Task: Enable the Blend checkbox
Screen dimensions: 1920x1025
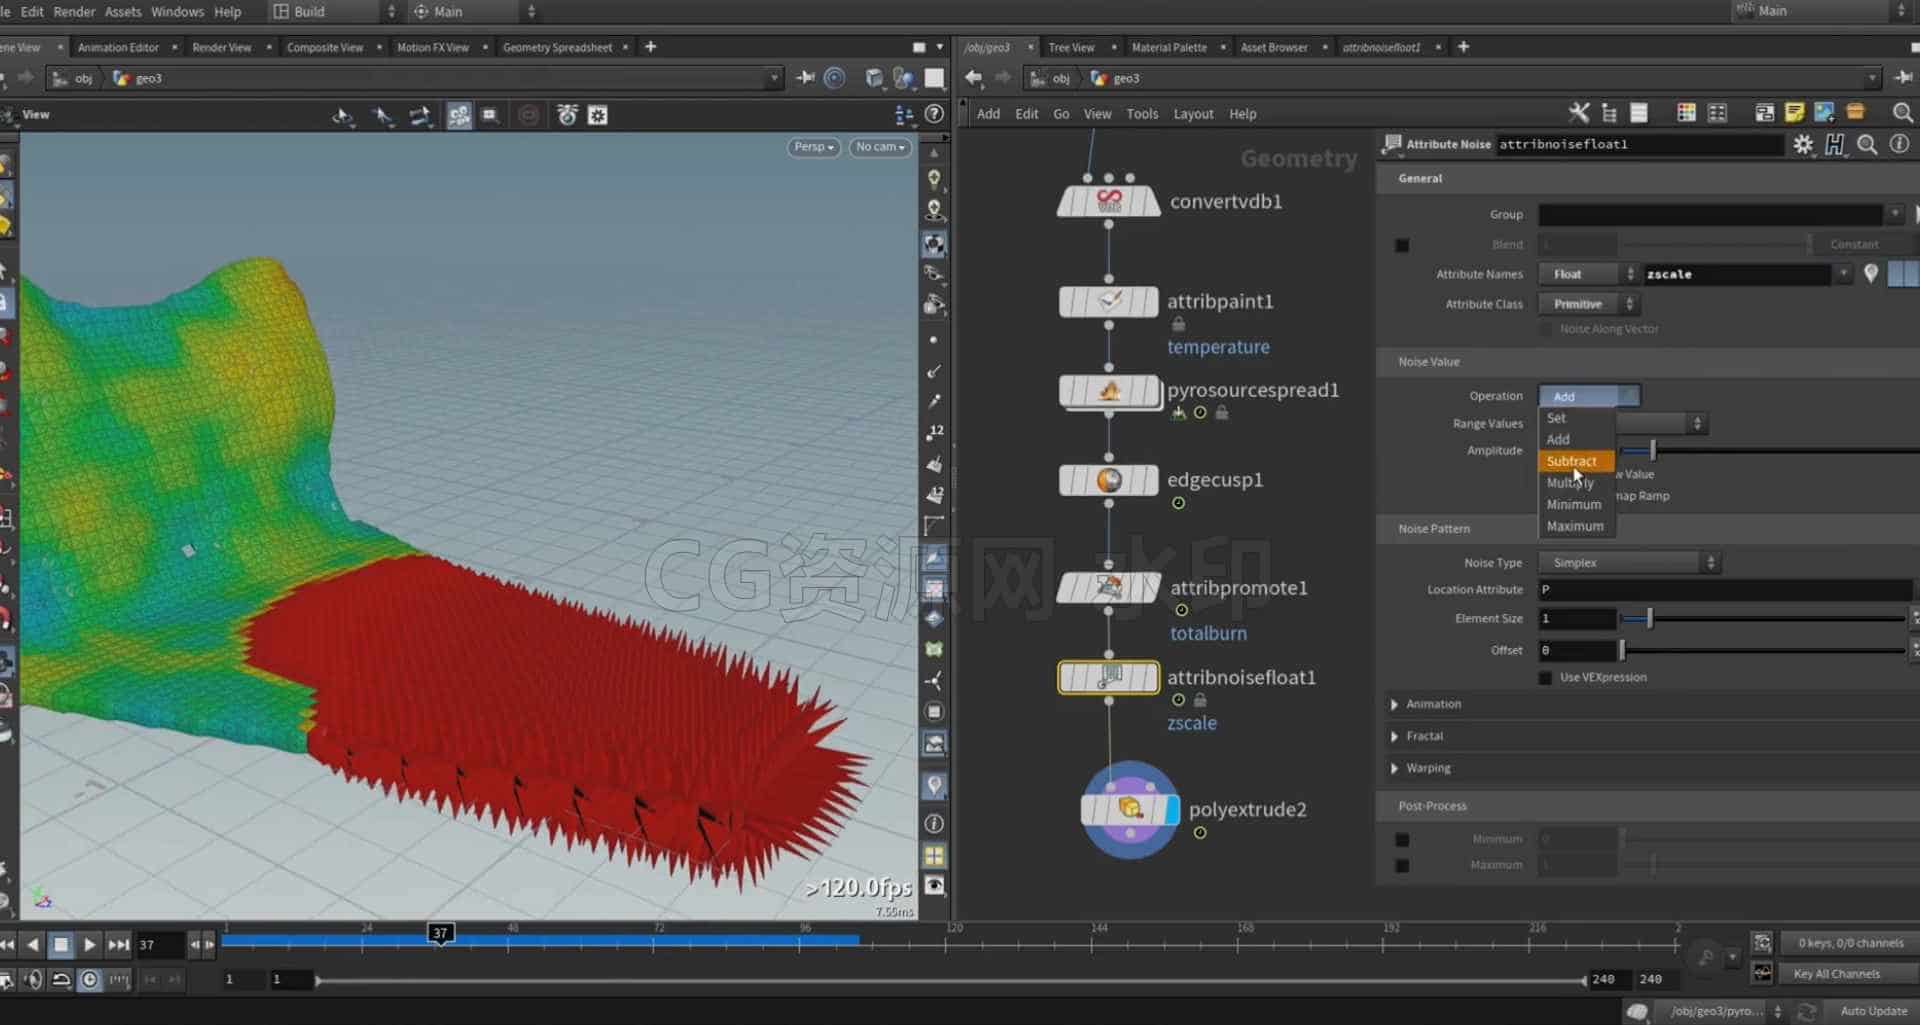Action: coord(1402,245)
